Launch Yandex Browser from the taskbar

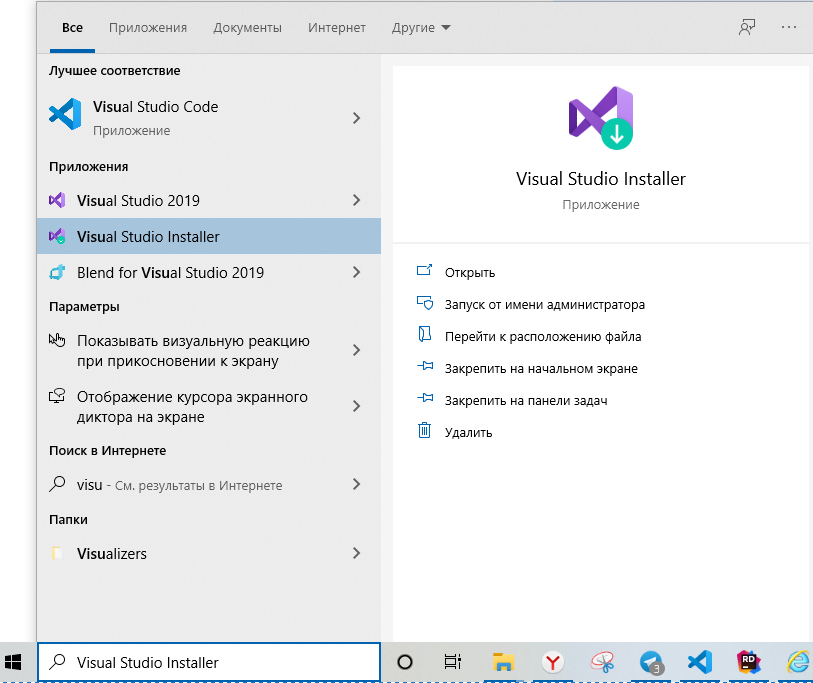[x=553, y=662]
